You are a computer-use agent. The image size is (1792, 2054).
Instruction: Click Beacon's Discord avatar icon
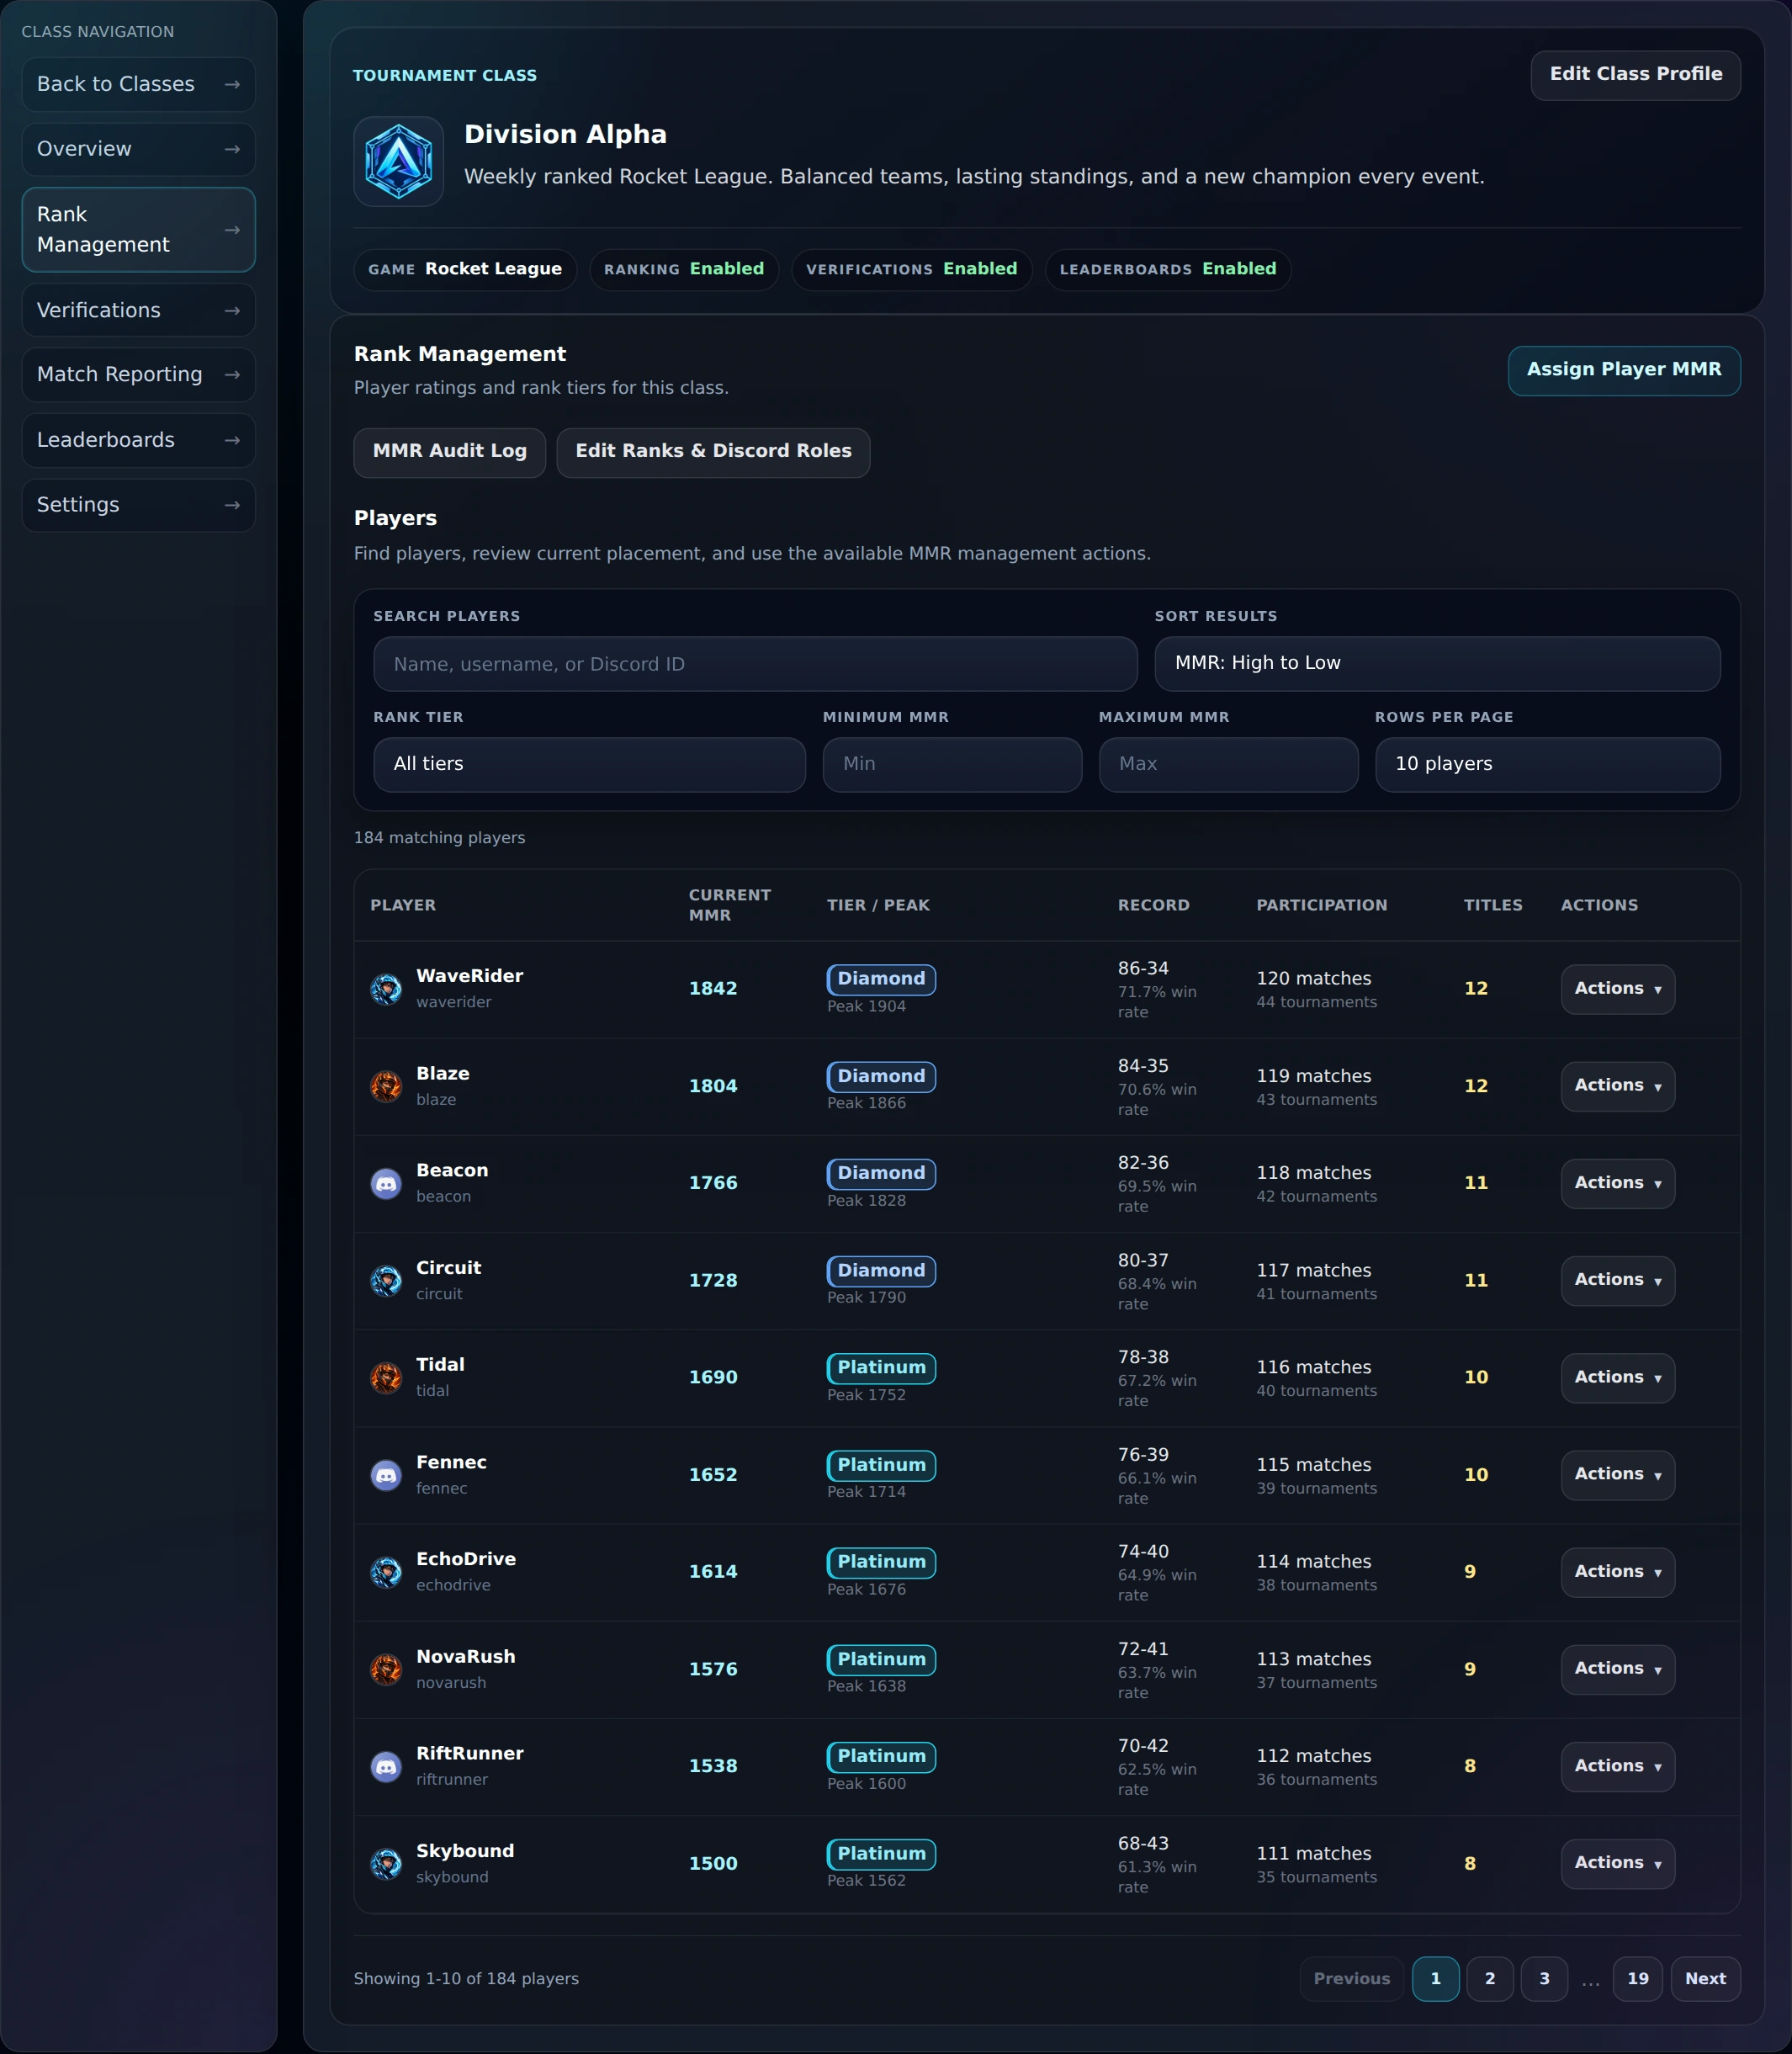386,1183
